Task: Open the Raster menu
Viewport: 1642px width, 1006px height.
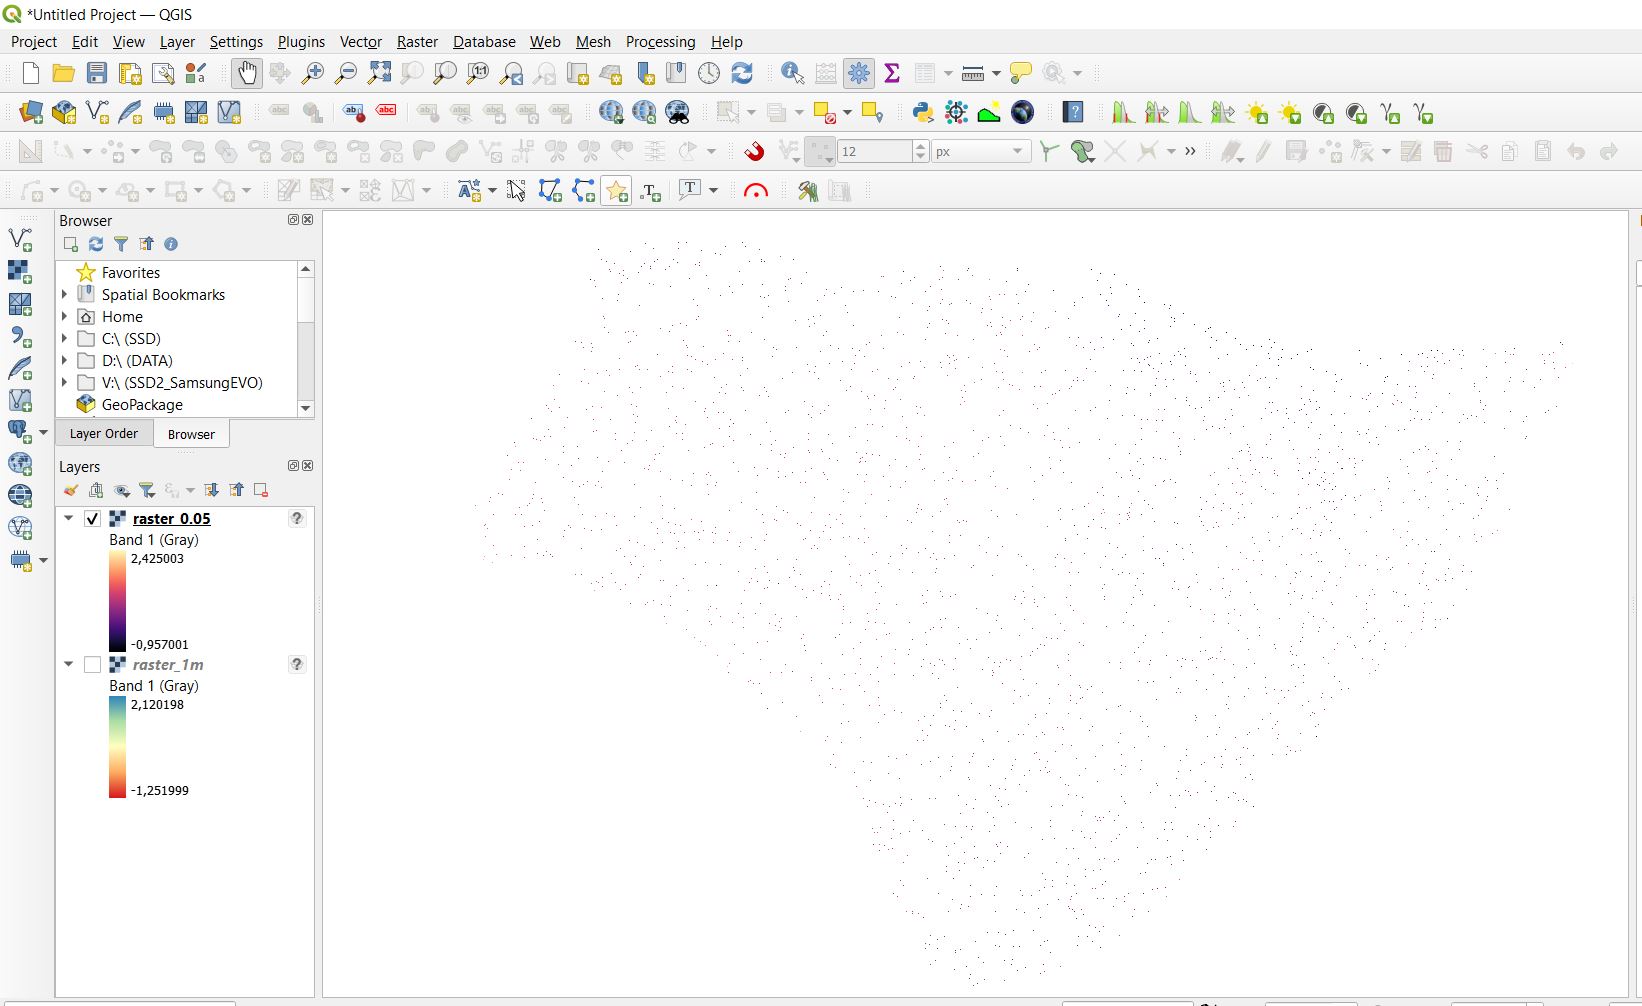Action: click(416, 42)
